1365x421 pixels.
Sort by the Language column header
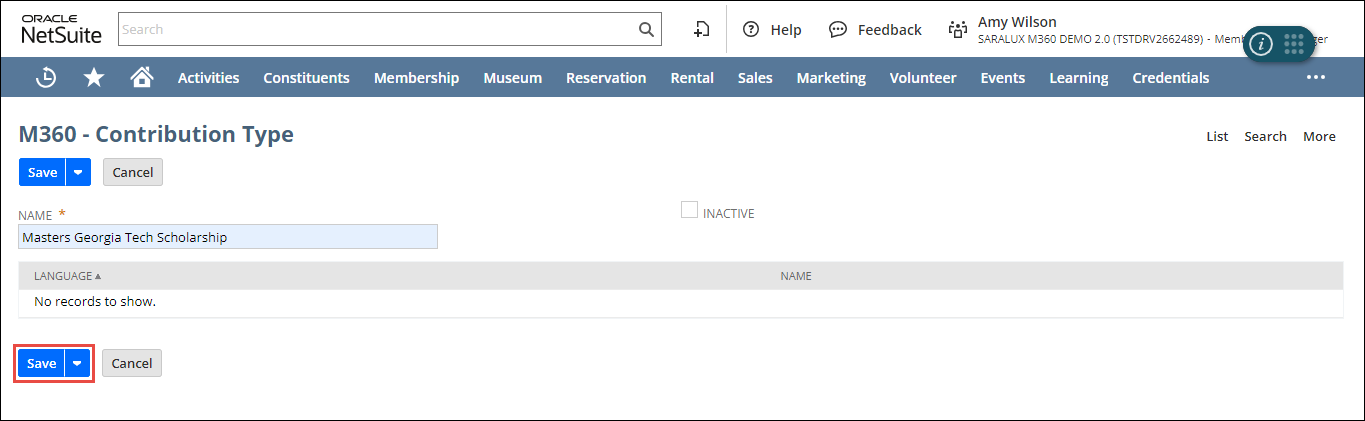[67, 276]
